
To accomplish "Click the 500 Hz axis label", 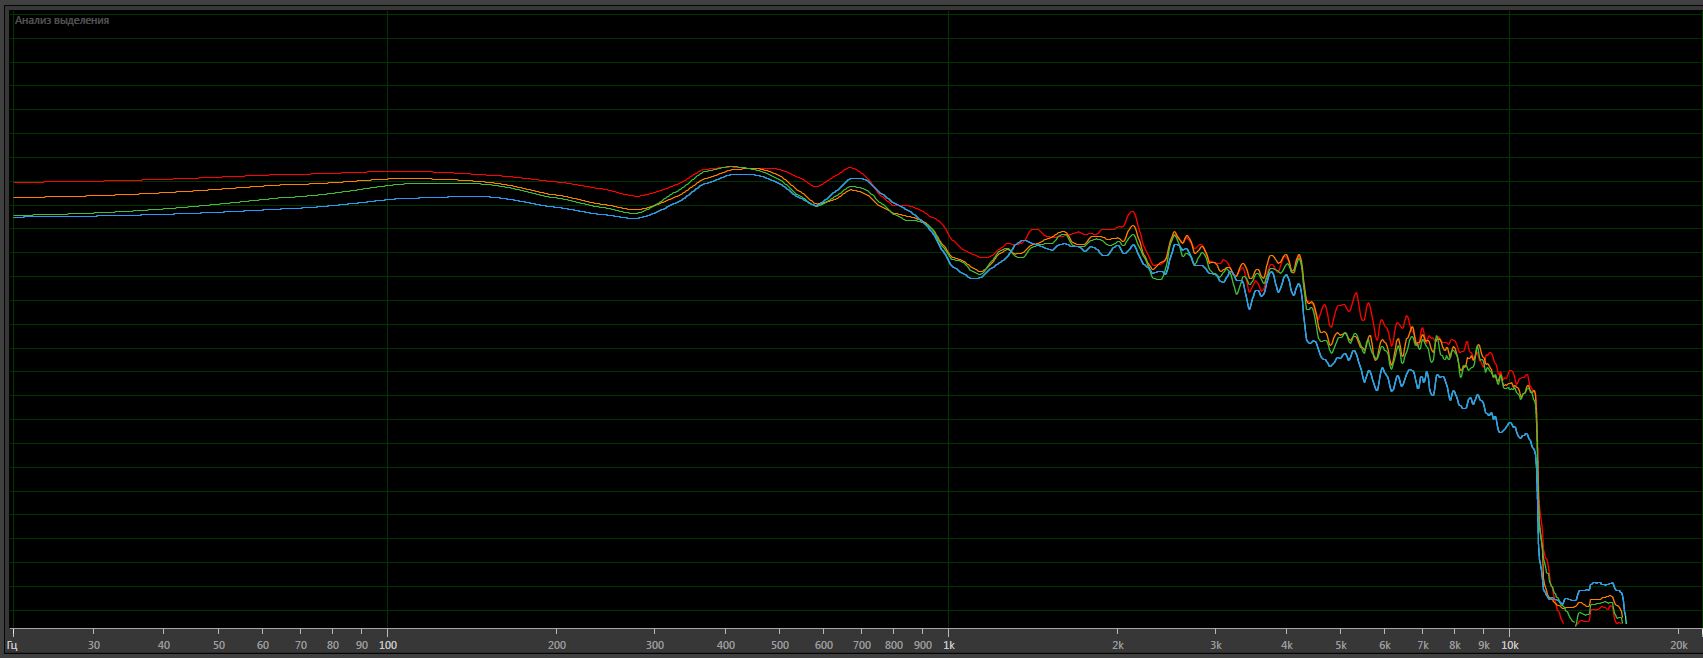I will tap(780, 645).
